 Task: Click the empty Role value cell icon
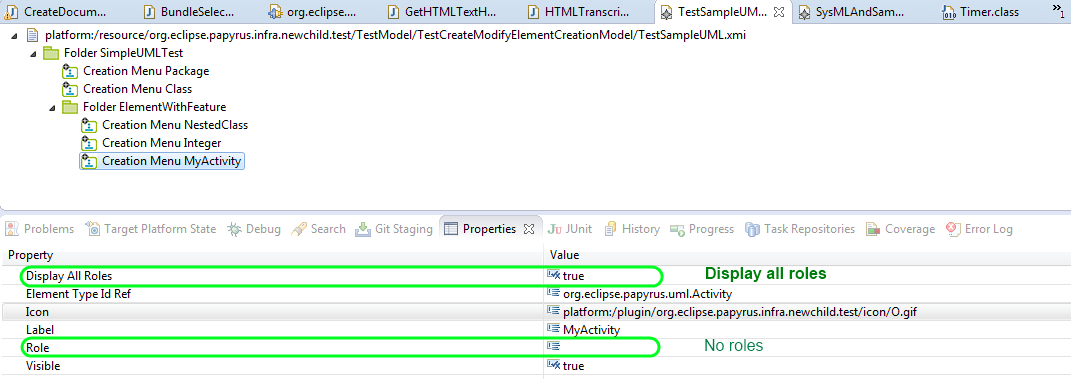coord(553,347)
